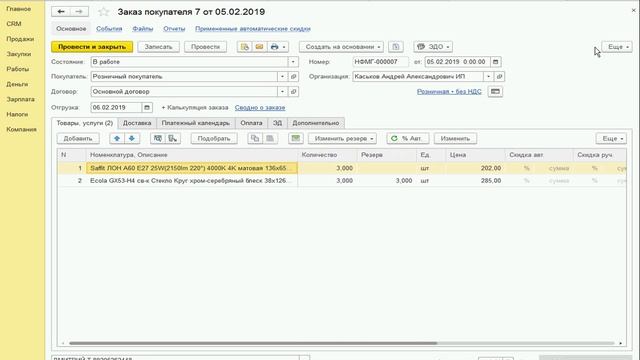Viewport: 640px width, 360px height.
Task: Click the Отгрузка date field 06.02.2019
Action: click(x=116, y=107)
